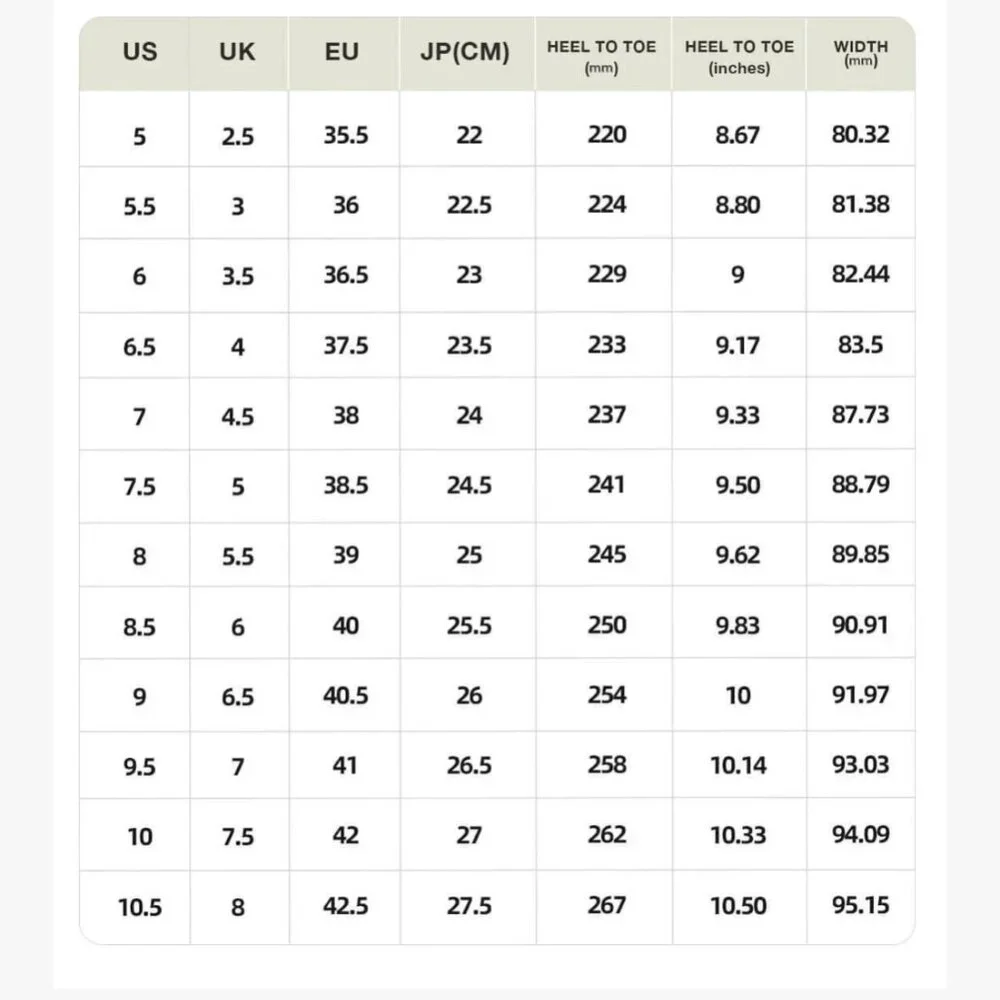The height and width of the screenshot is (1000, 1000).
Task: Select the EU column header
Action: [x=342, y=52]
